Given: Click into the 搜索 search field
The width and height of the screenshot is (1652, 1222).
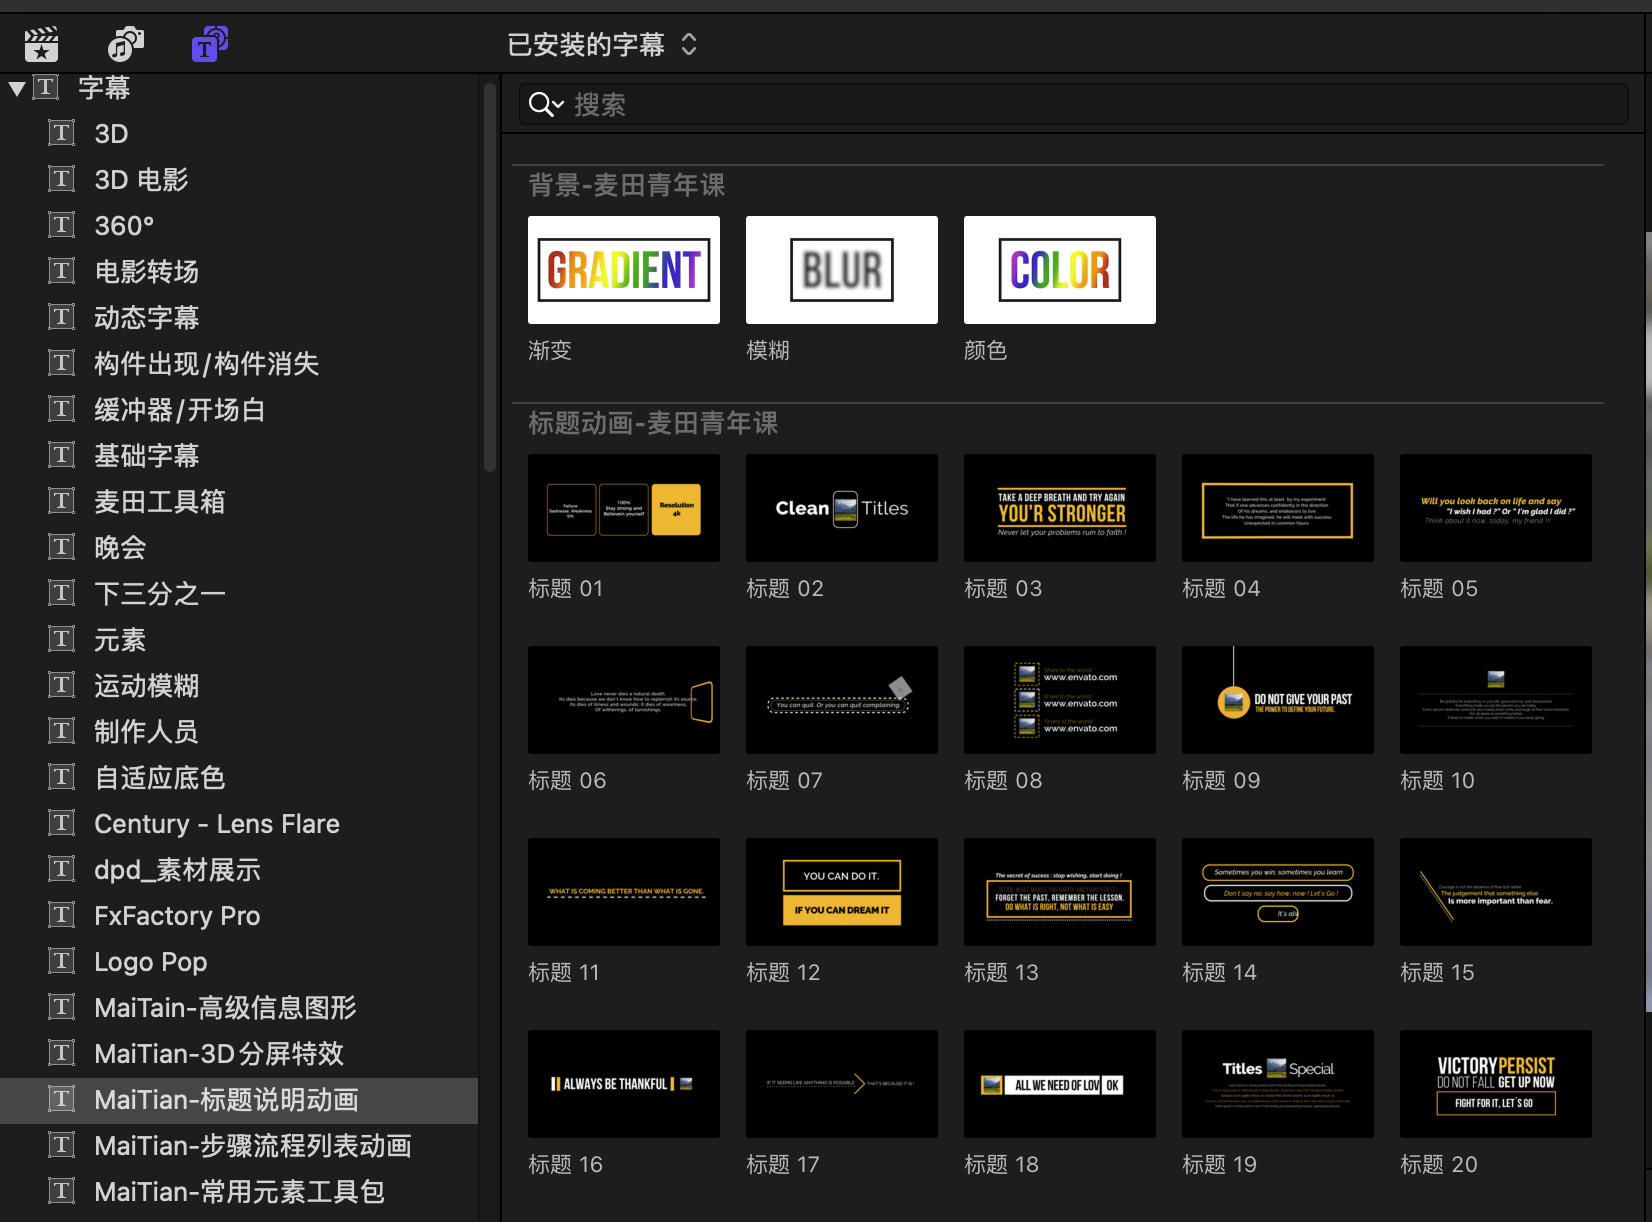Looking at the screenshot, I should (x=1073, y=104).
